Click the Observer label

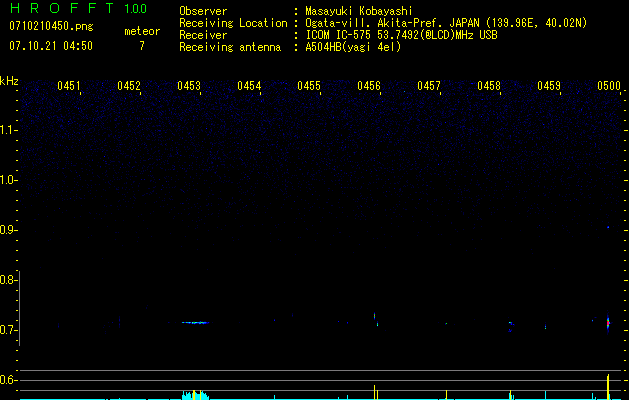pos(203,11)
